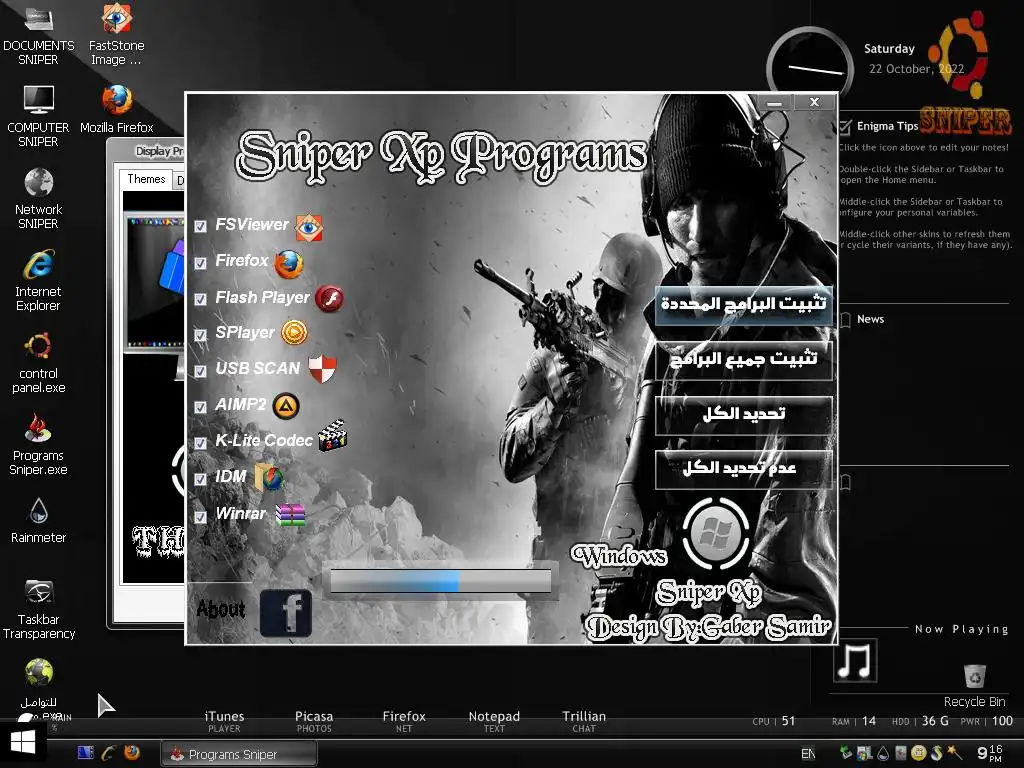Click the circular Windows logo emblem
Screen dimensions: 1024x768
(716, 534)
